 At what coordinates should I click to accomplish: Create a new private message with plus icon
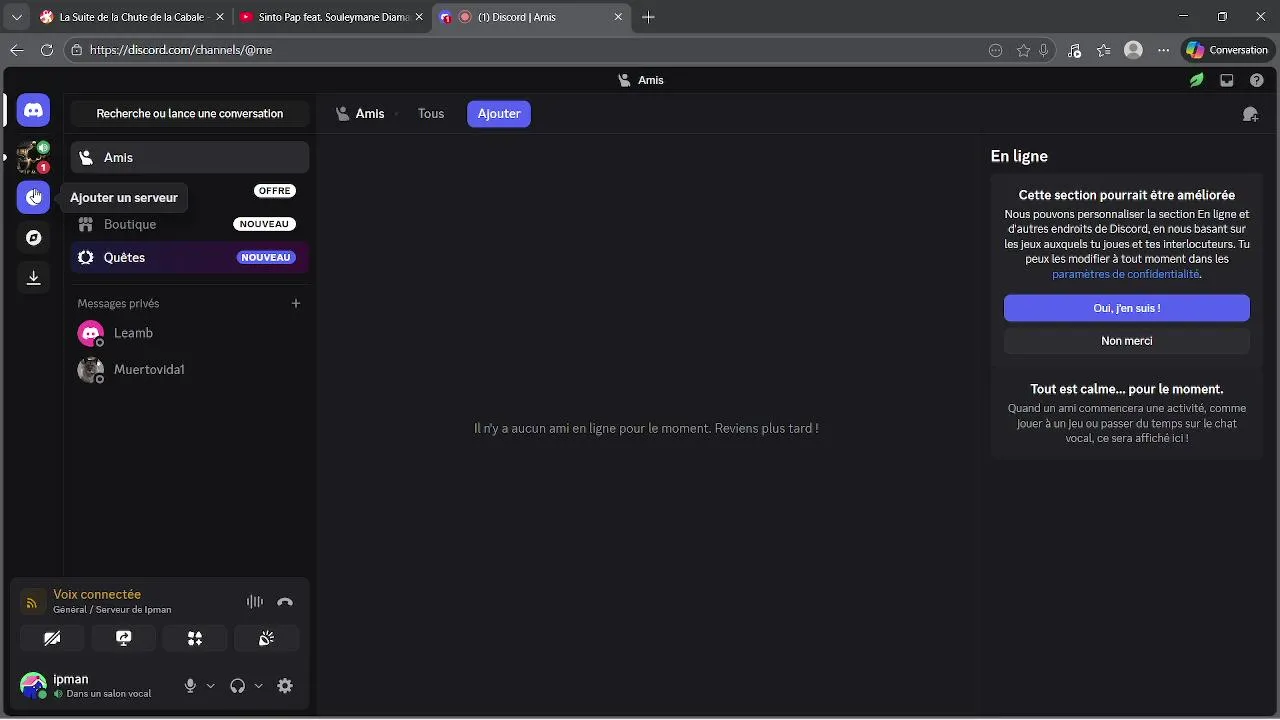pyautogui.click(x=296, y=303)
